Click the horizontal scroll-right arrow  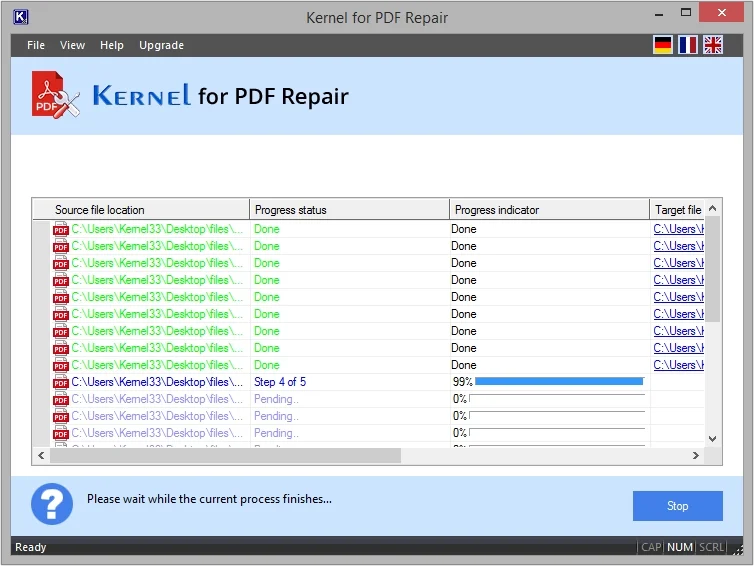click(x=695, y=455)
